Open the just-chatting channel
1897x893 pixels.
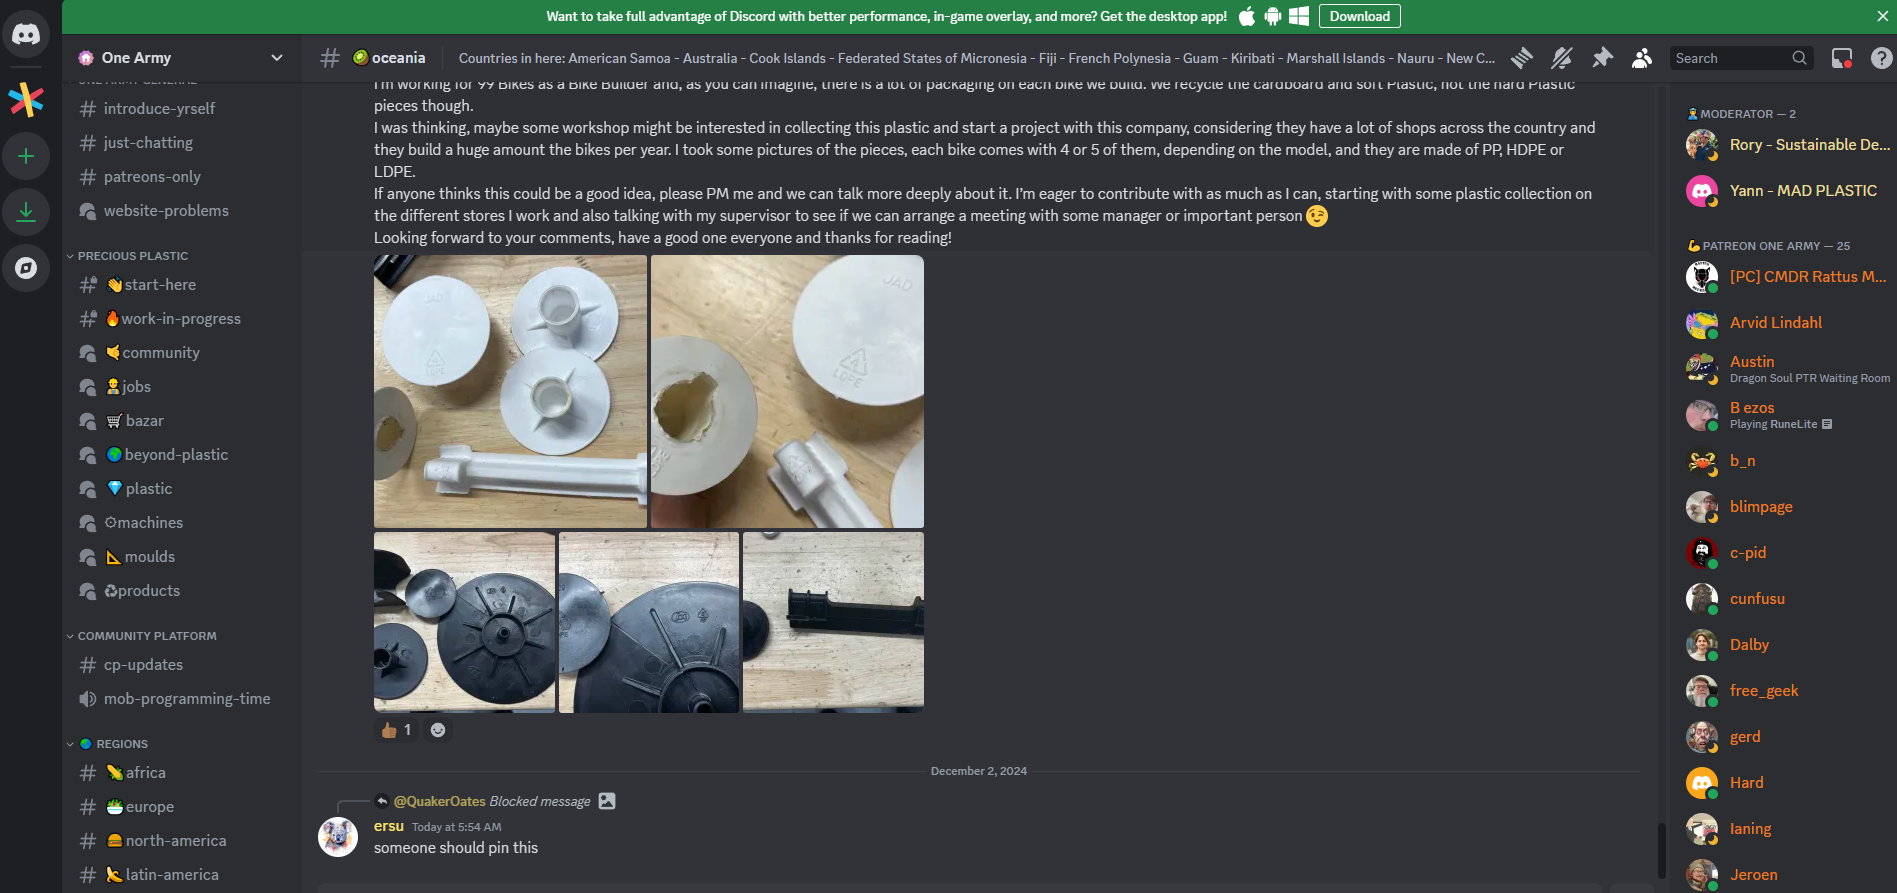coord(148,143)
